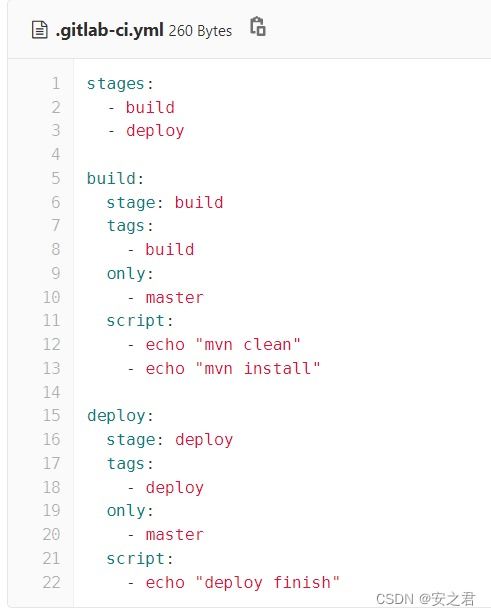Copy file path using clipboard icon
Image resolution: width=491 pixels, height=616 pixels.
click(258, 27)
